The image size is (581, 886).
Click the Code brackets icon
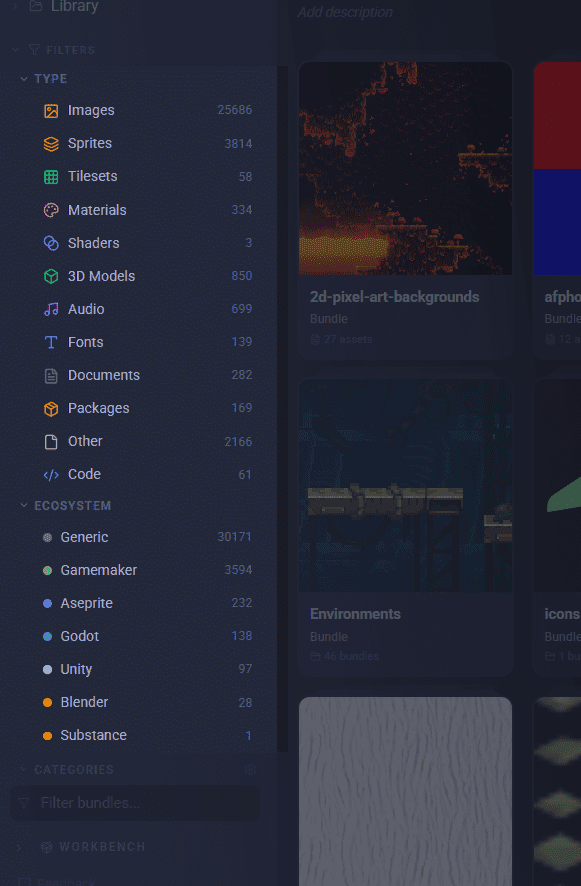coord(51,475)
